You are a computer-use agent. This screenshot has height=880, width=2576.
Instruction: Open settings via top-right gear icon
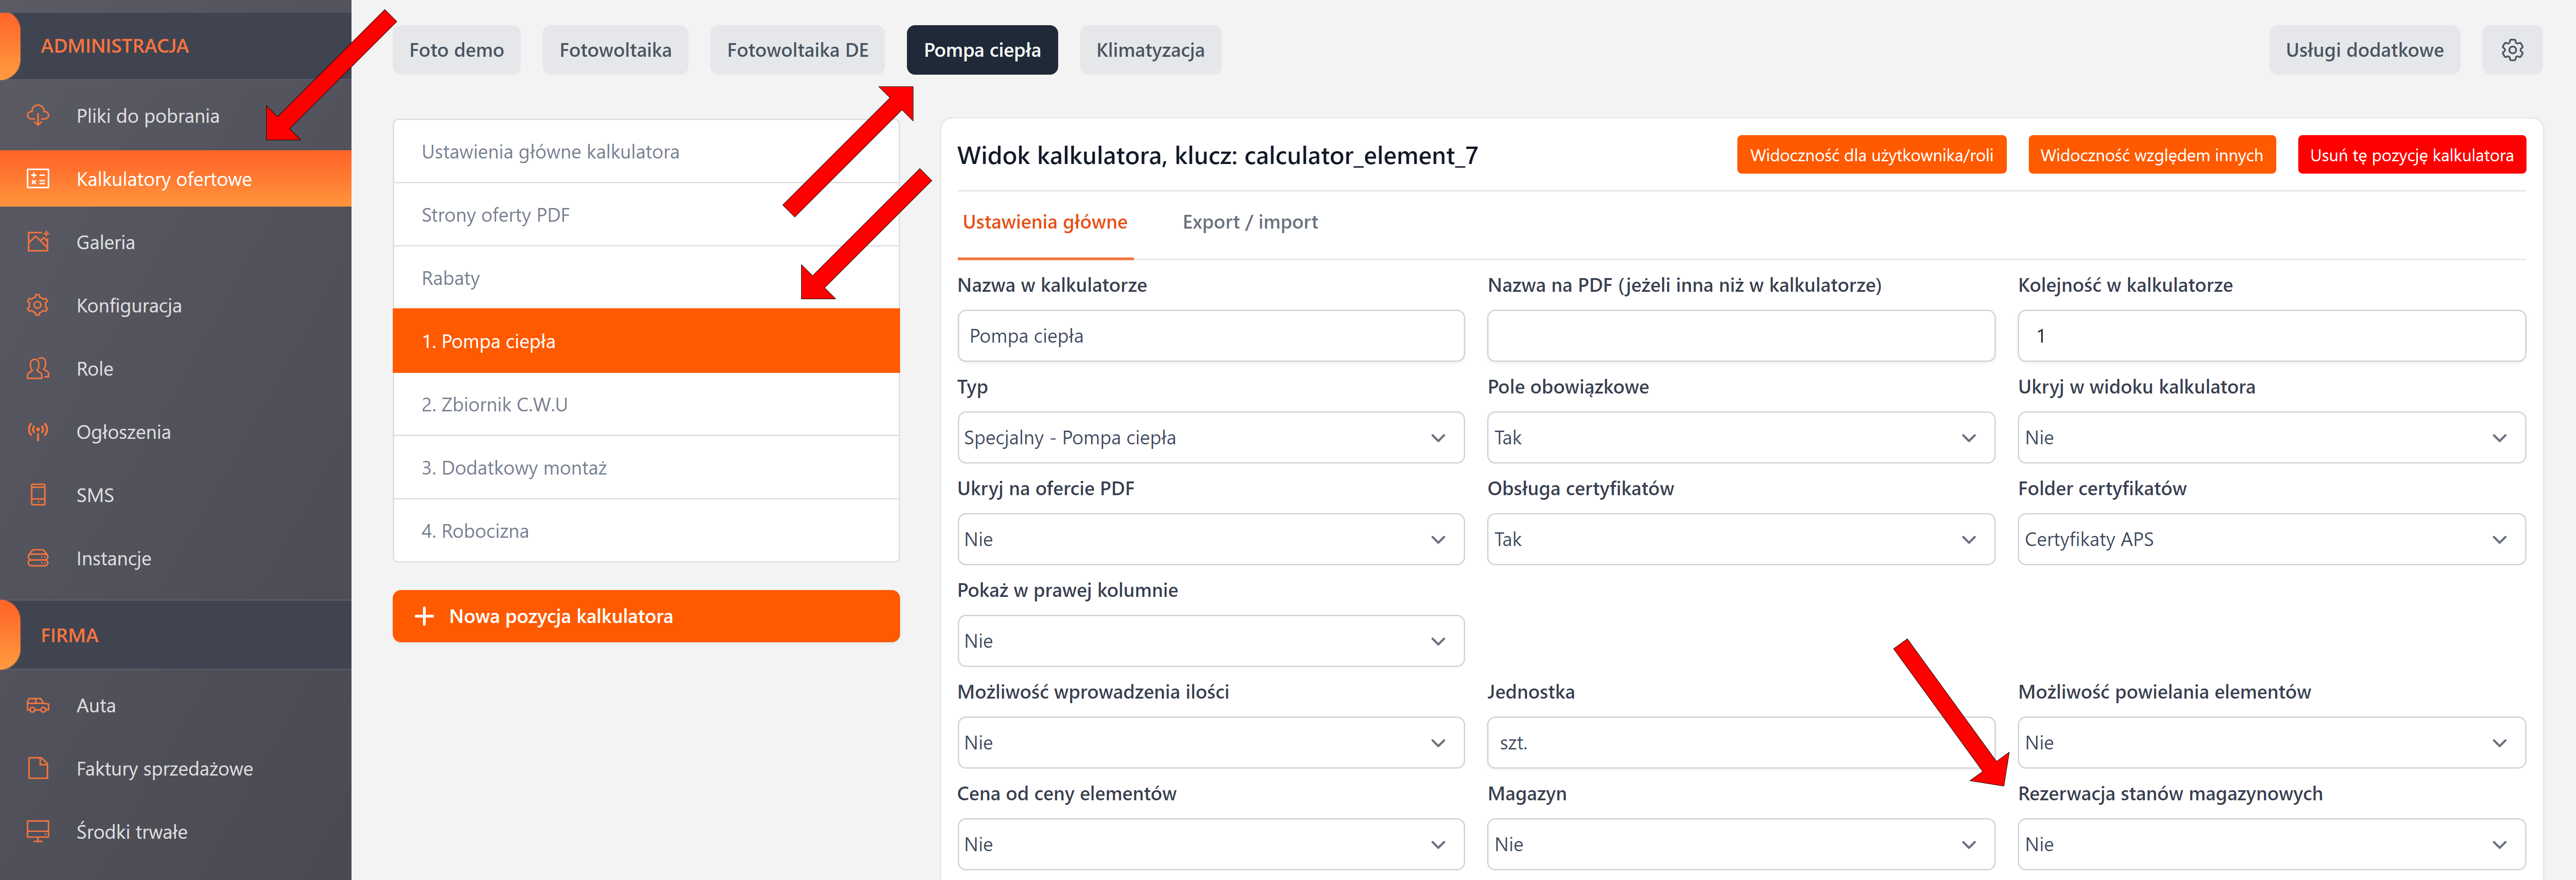[x=2511, y=50]
